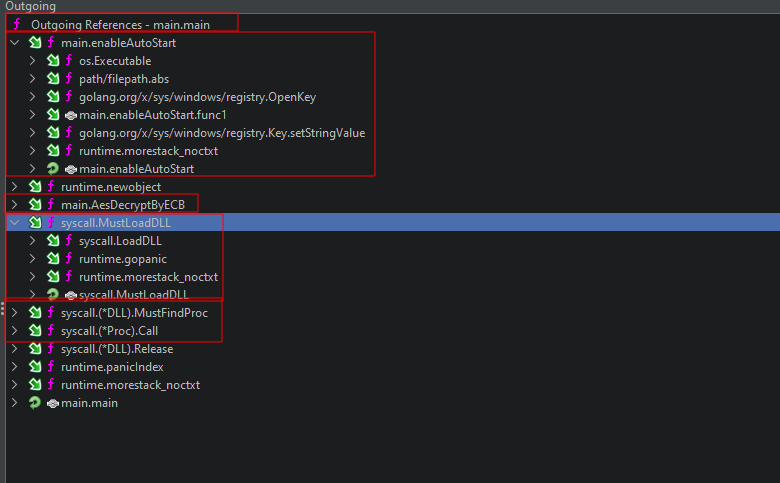This screenshot has width=780, height=483.
Task: Expand the path/filepath.abs node
Action: coord(32,79)
